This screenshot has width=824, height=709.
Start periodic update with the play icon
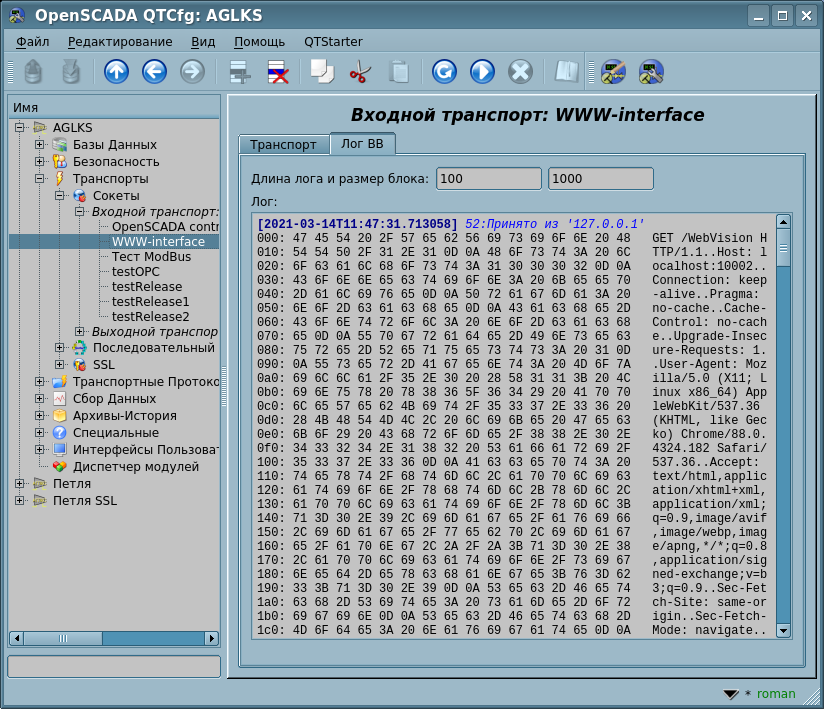482,71
